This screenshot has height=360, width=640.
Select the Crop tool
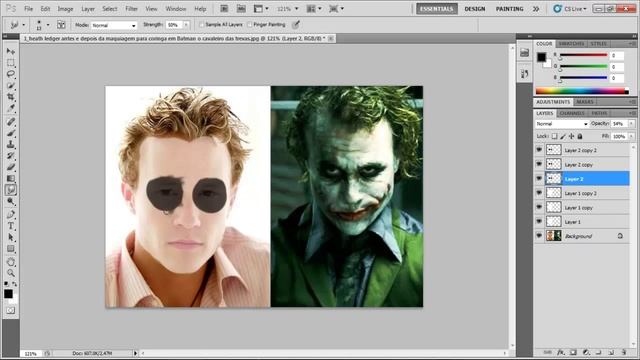(11, 97)
